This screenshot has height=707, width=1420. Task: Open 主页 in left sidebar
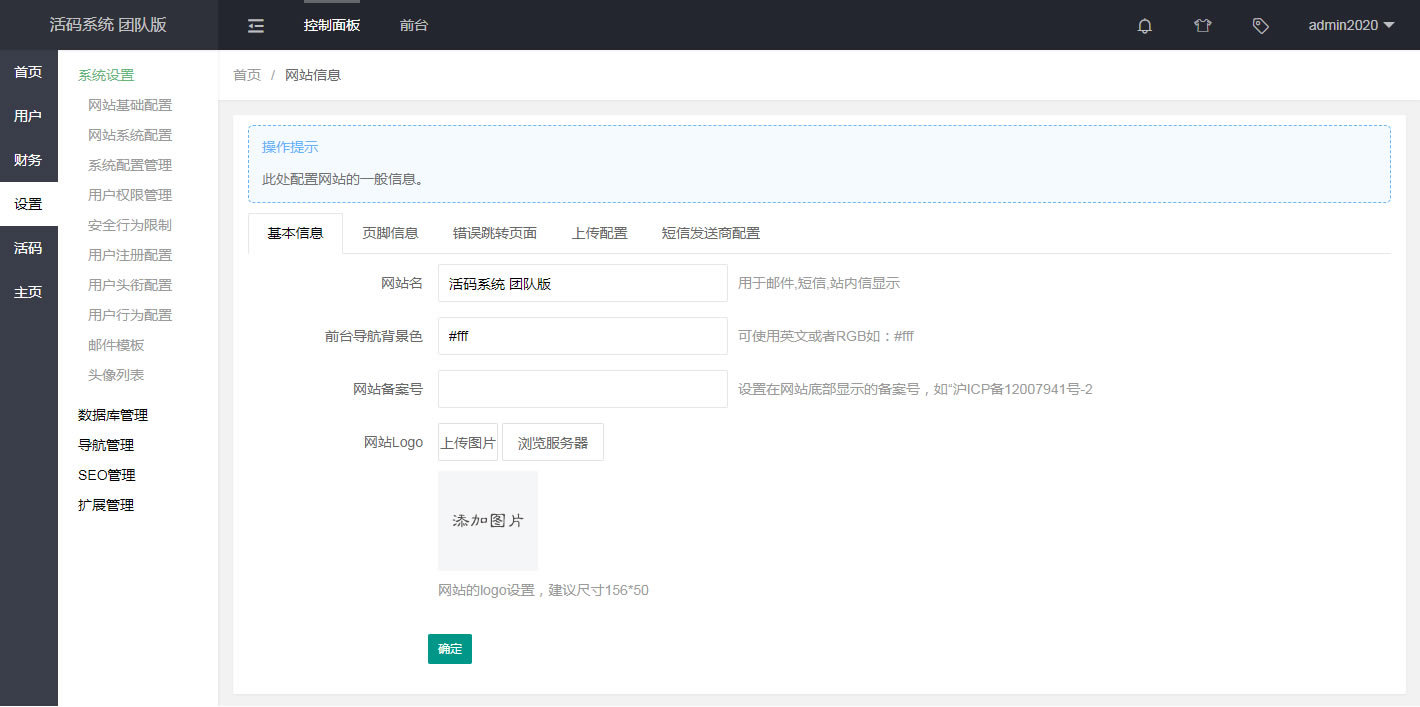click(28, 292)
